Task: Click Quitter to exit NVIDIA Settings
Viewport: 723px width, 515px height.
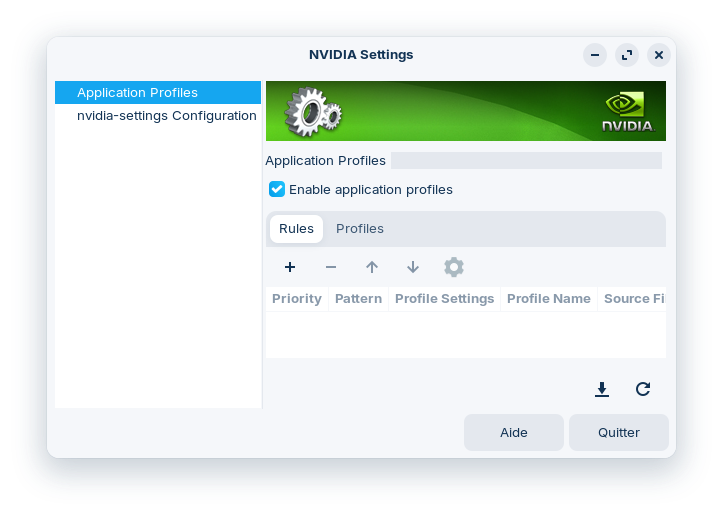Action: [x=618, y=433]
